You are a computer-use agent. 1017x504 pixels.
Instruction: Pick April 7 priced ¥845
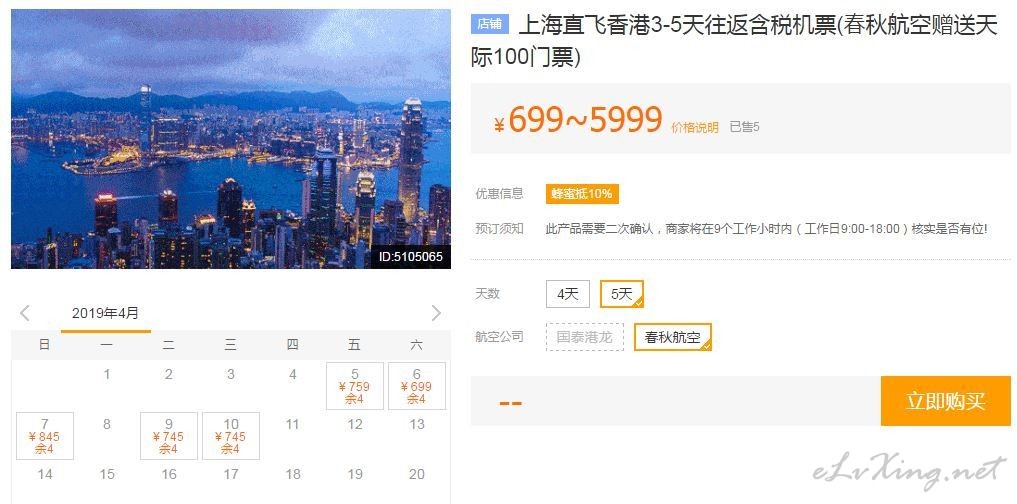click(45, 436)
